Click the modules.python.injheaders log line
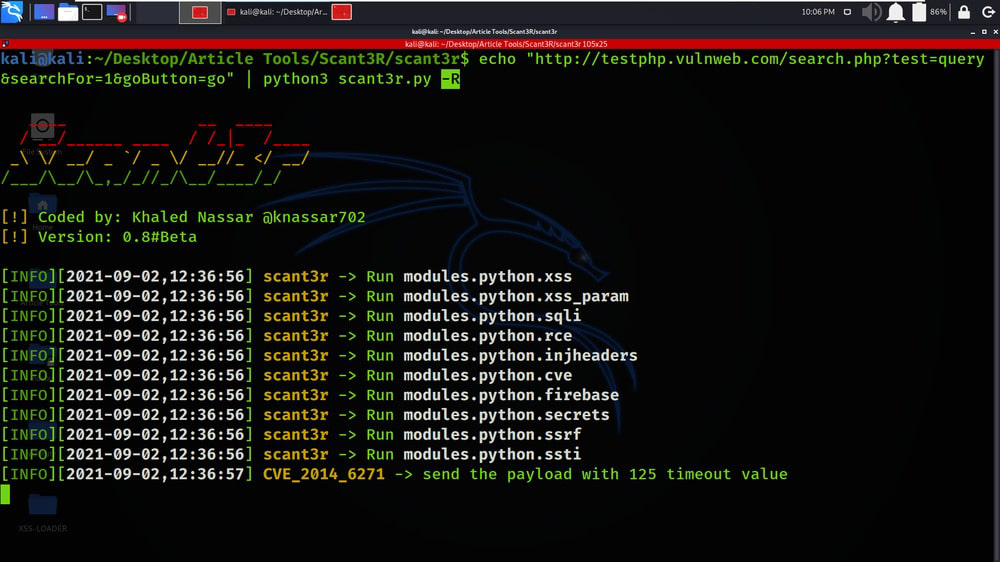Screen dimensions: 1000x562 (319, 355)
